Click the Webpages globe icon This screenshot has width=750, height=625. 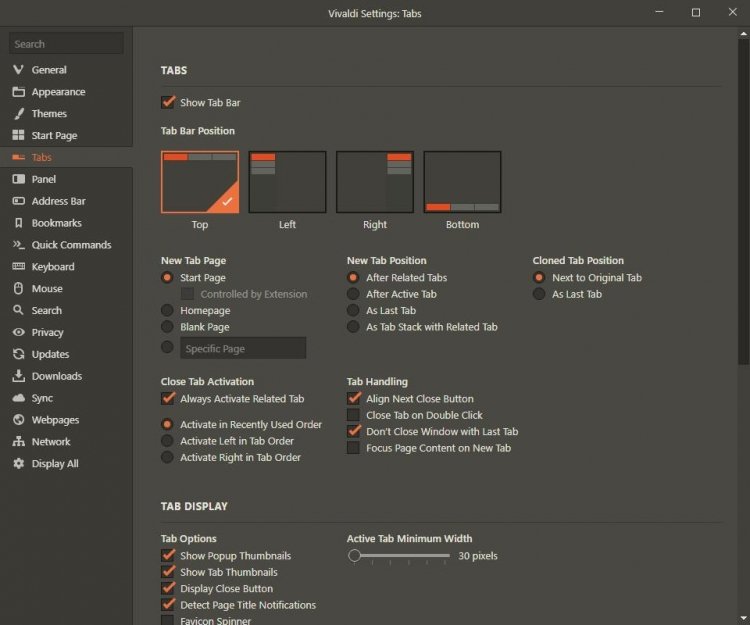point(18,419)
